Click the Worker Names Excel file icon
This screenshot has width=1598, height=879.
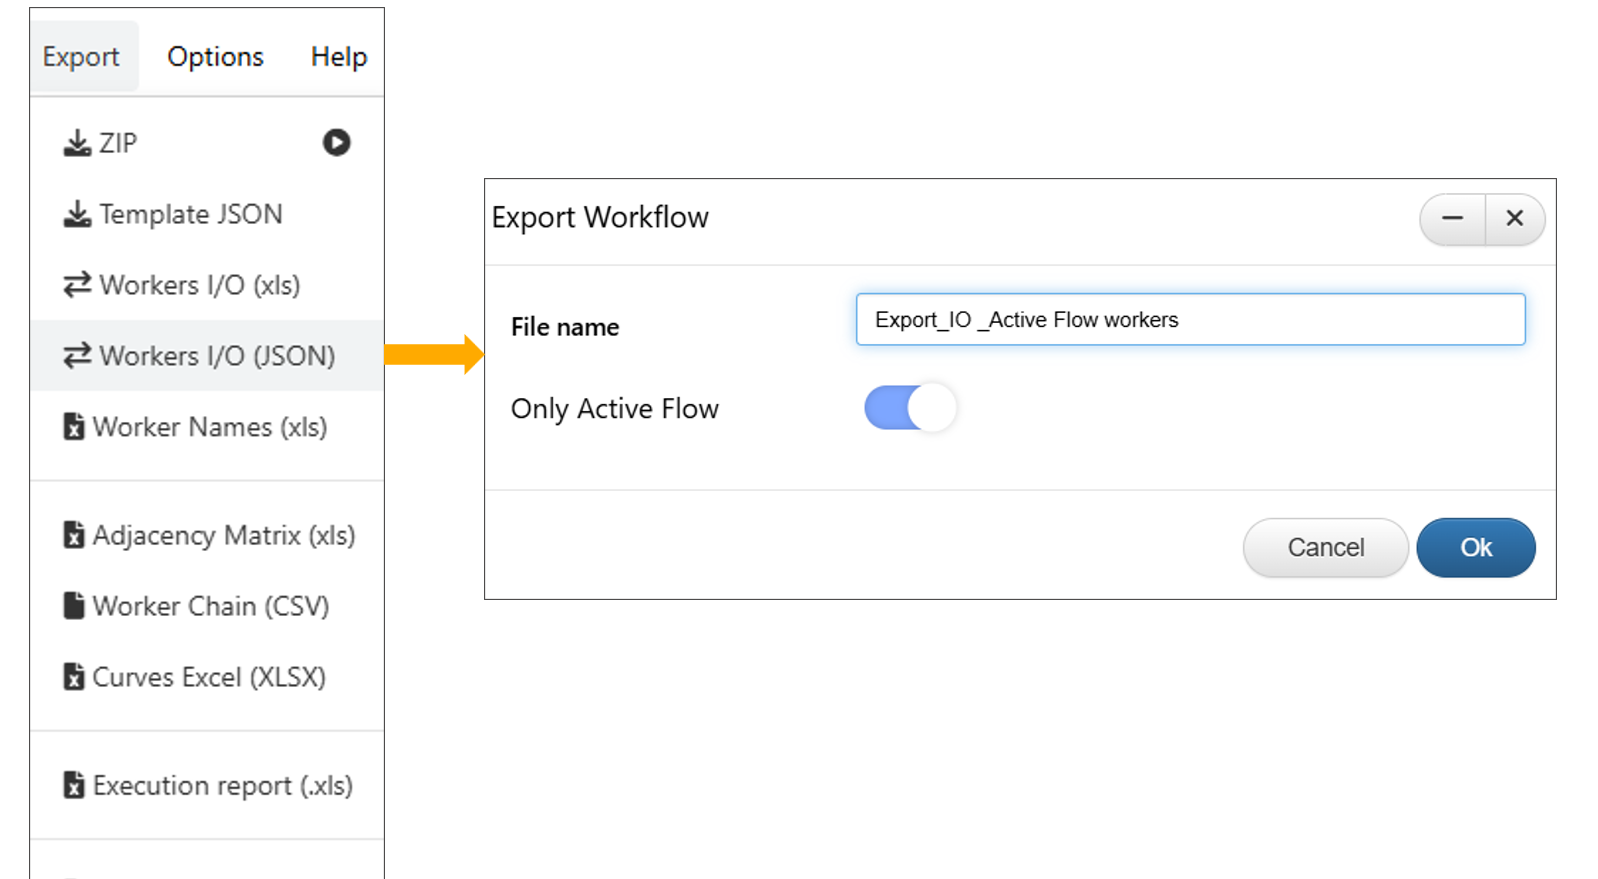[x=74, y=427]
